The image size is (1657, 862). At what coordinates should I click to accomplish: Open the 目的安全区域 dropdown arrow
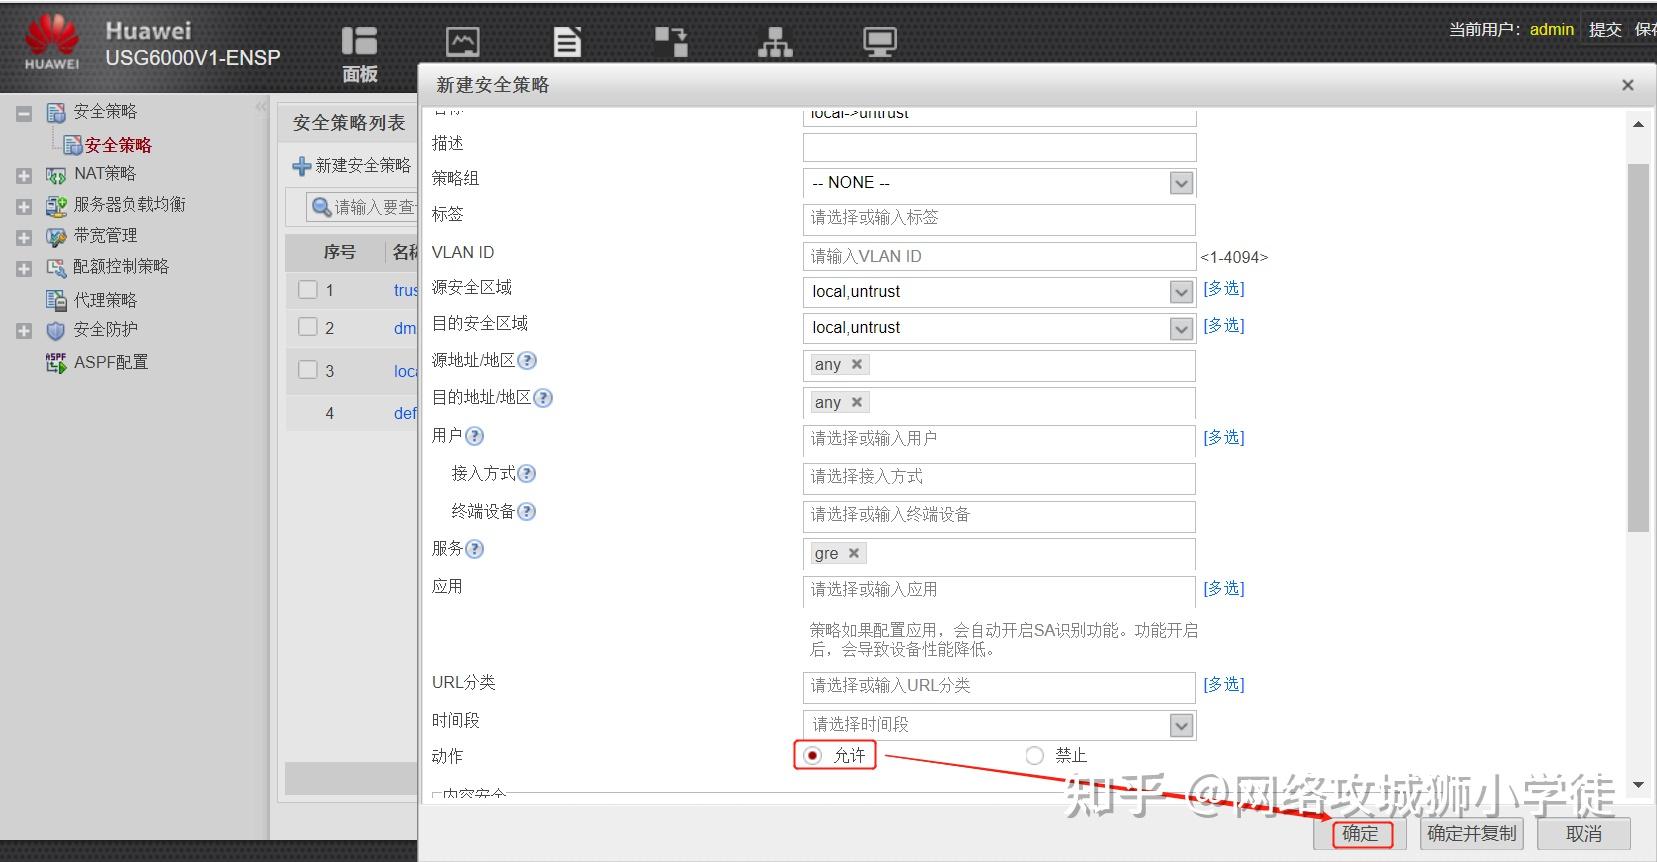[x=1181, y=328]
